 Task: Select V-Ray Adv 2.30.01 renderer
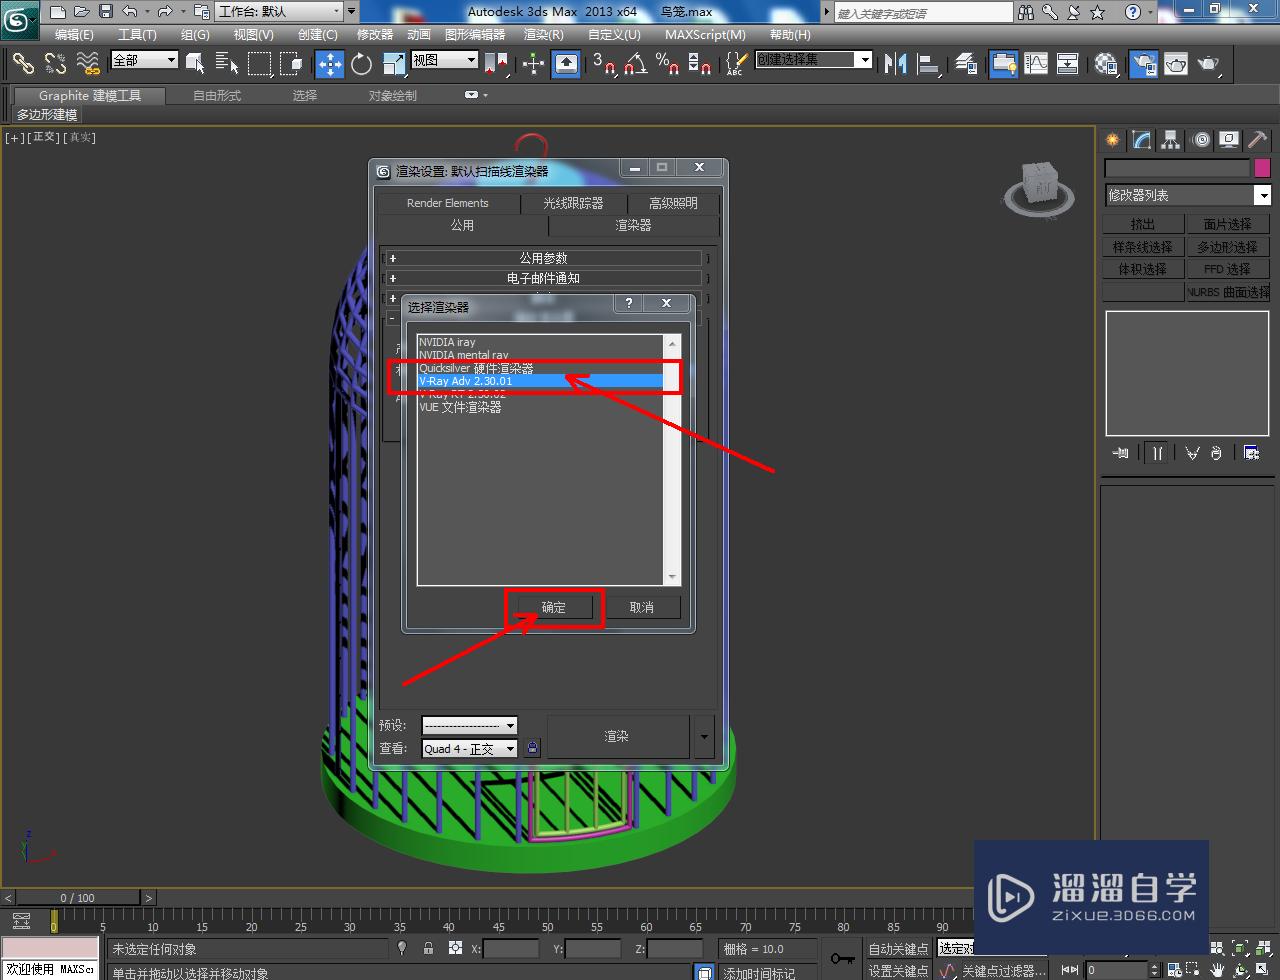pos(540,381)
